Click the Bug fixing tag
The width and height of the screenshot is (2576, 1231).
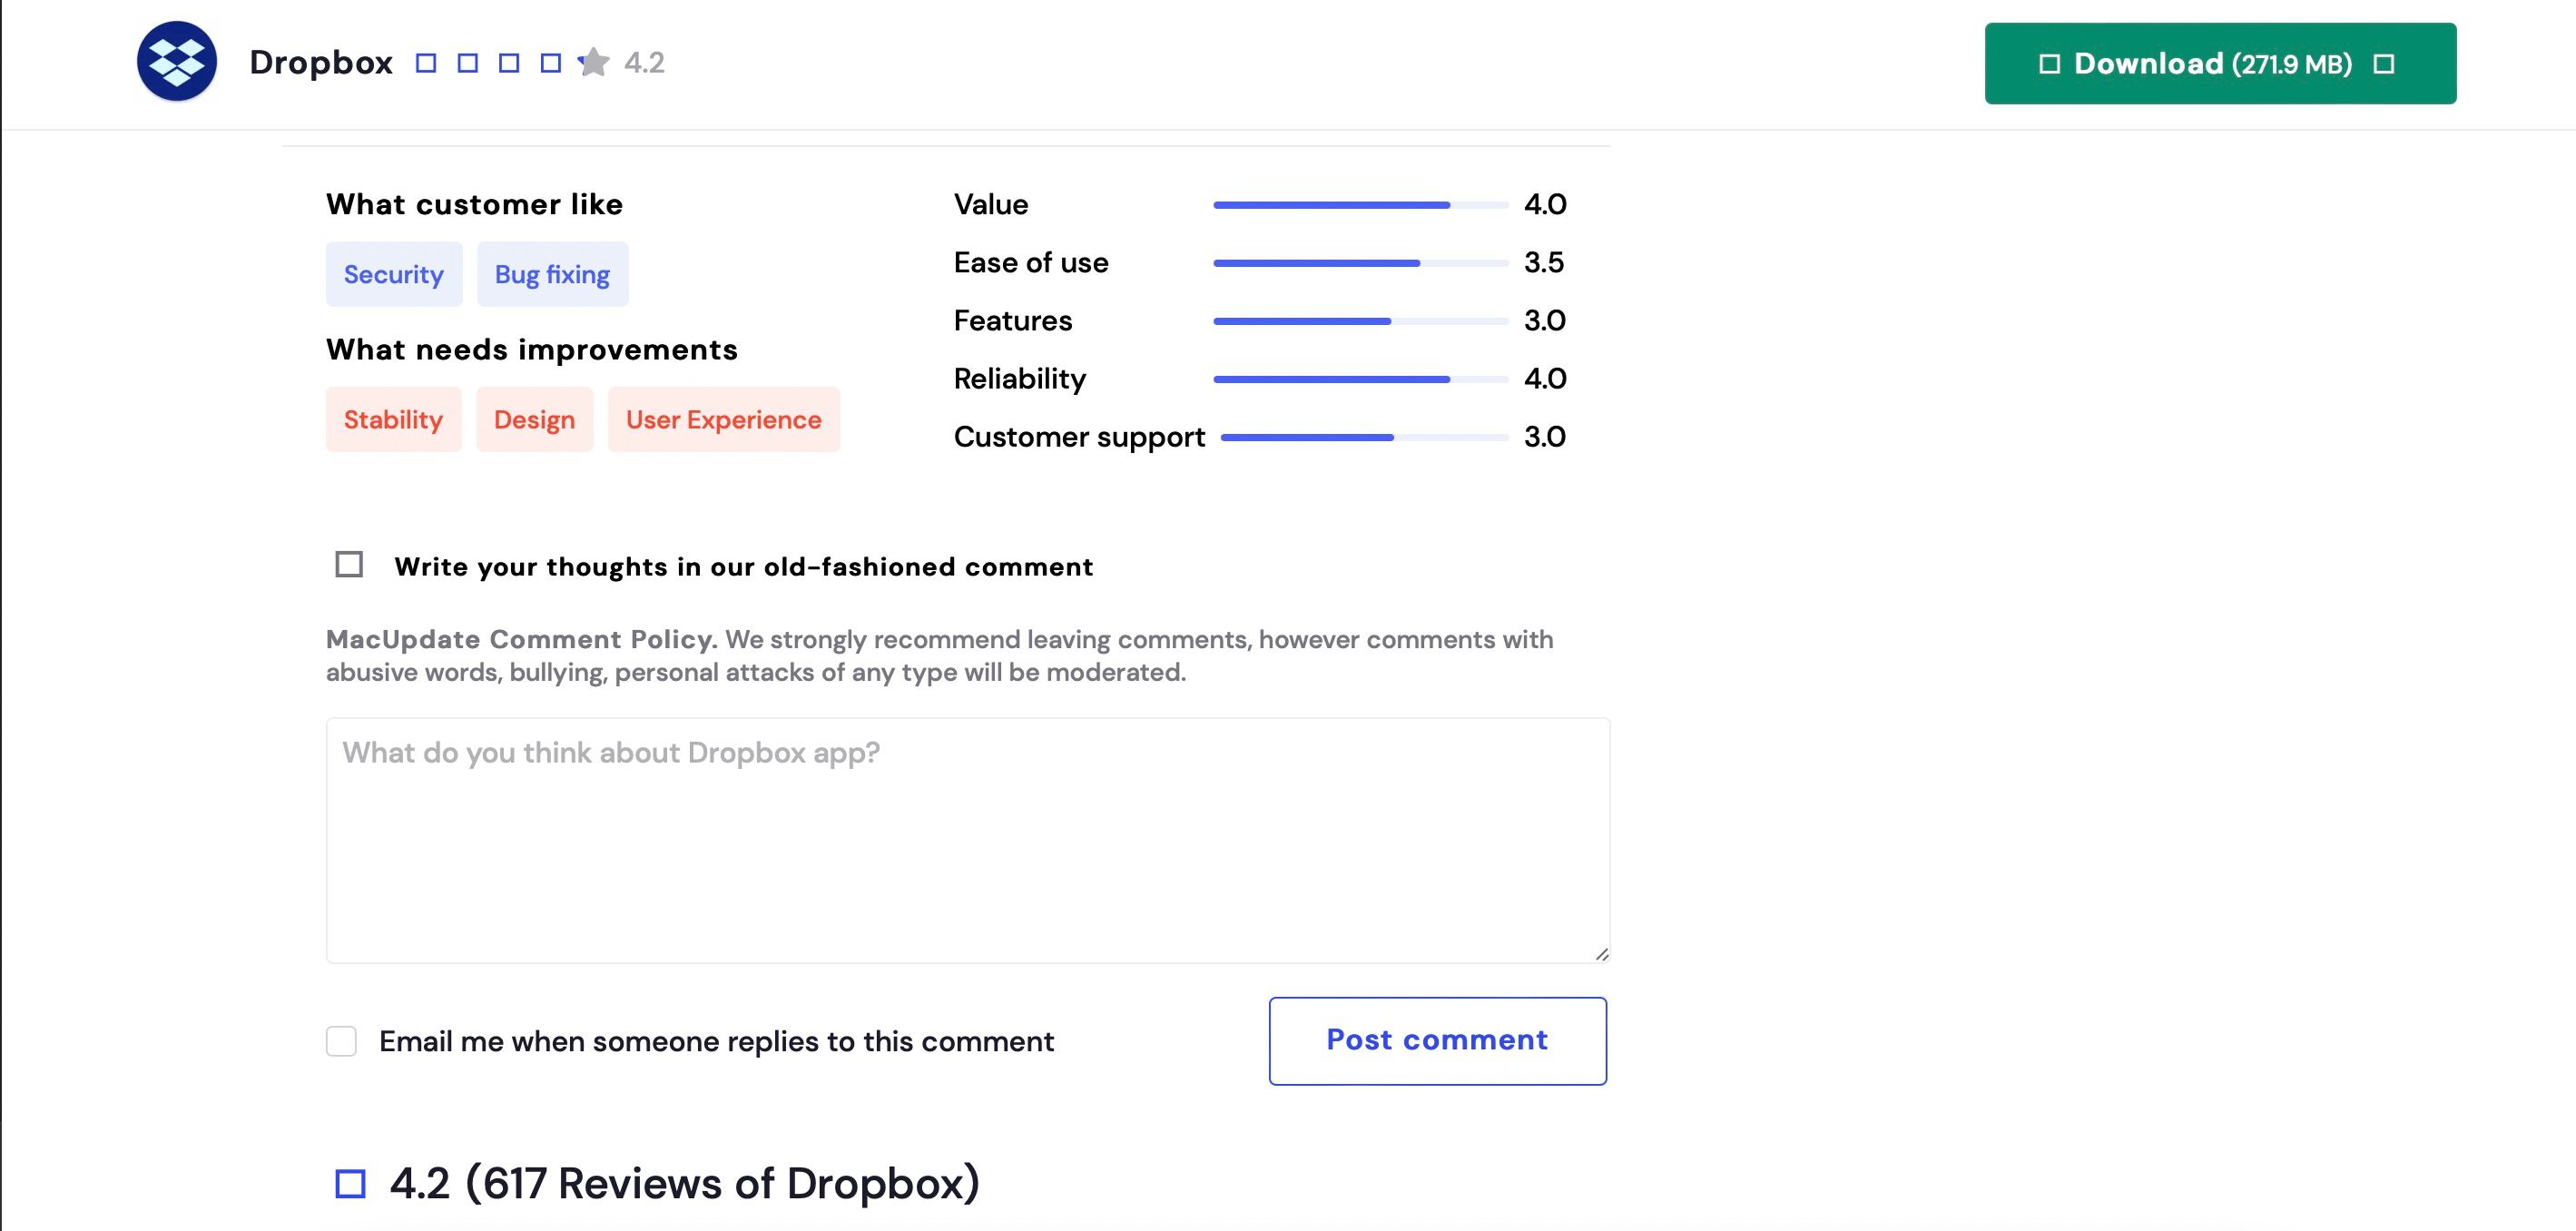(552, 273)
